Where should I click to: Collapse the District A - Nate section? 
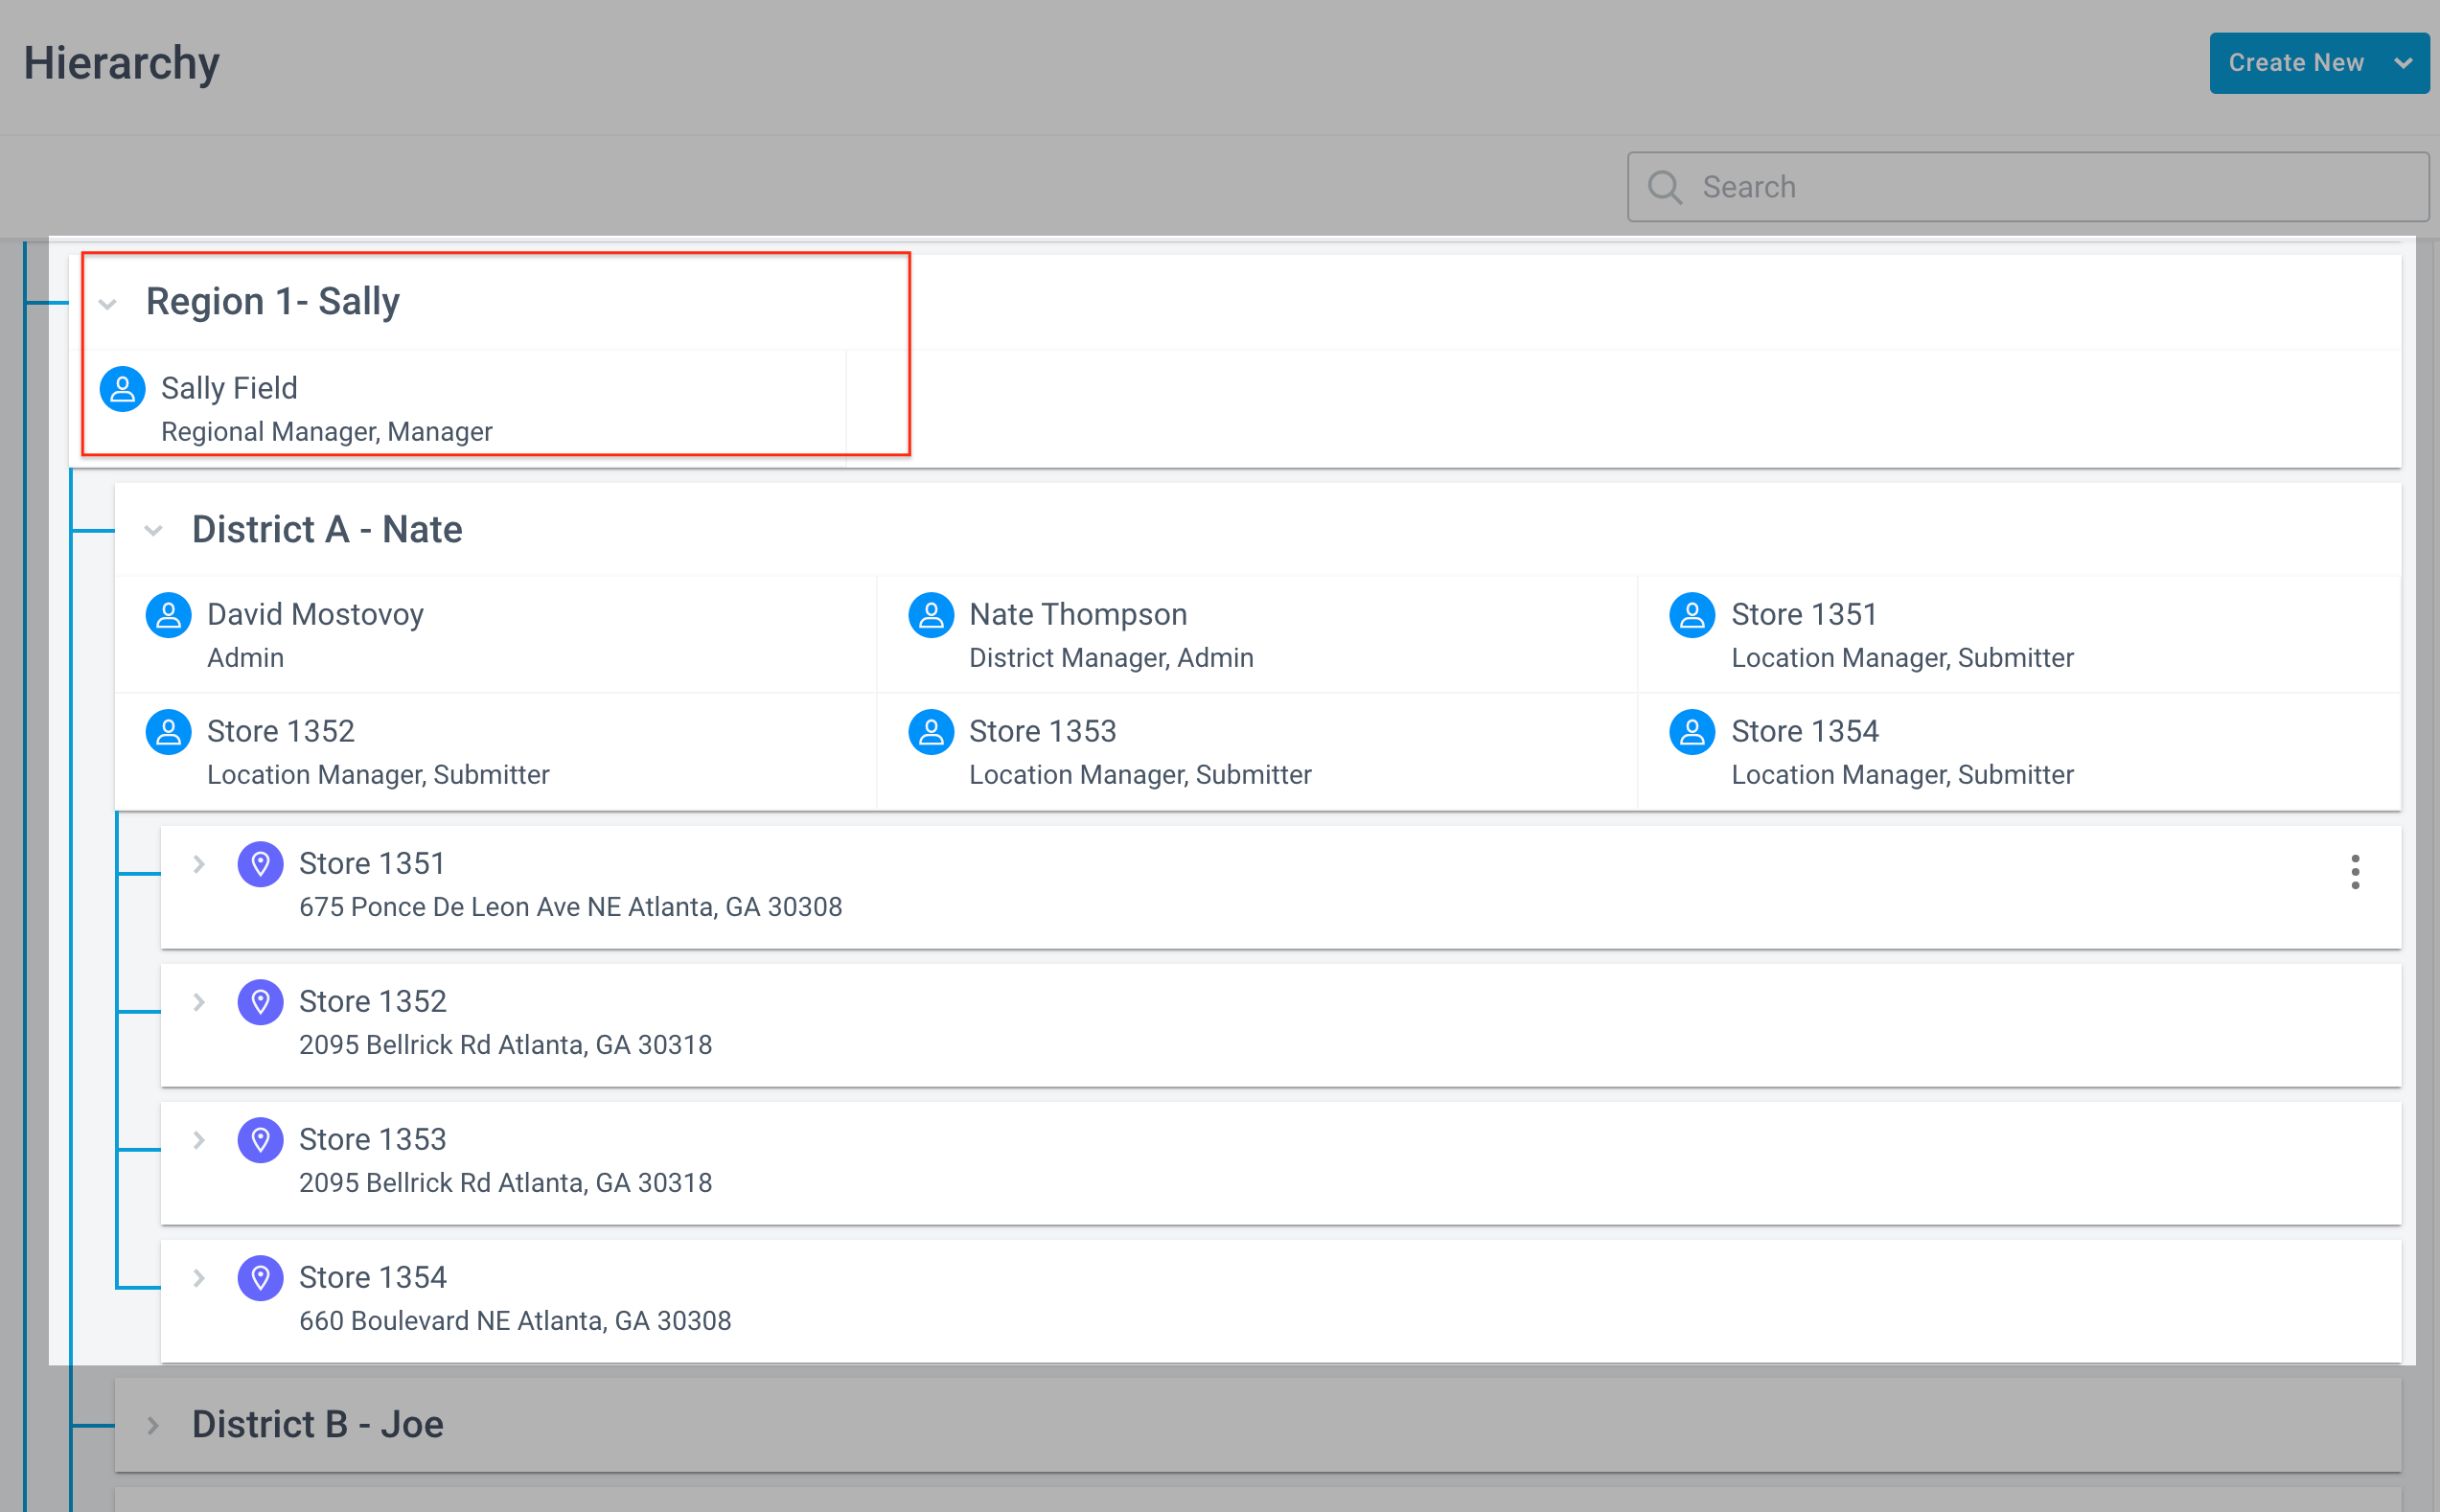153,530
